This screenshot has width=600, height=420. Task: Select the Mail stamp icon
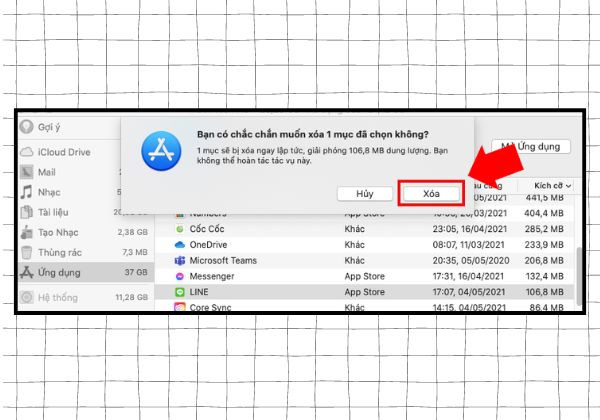[x=27, y=172]
